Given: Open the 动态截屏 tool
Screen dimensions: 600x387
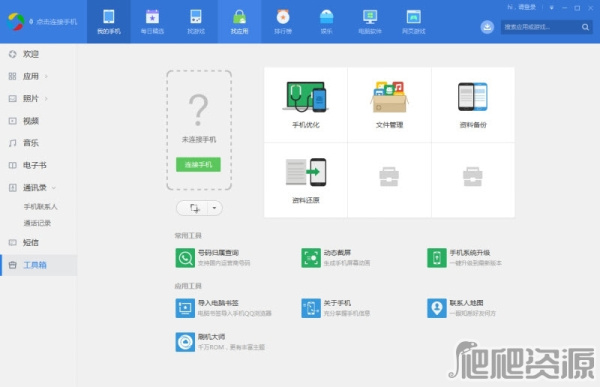Looking at the screenshot, I should tap(336, 258).
